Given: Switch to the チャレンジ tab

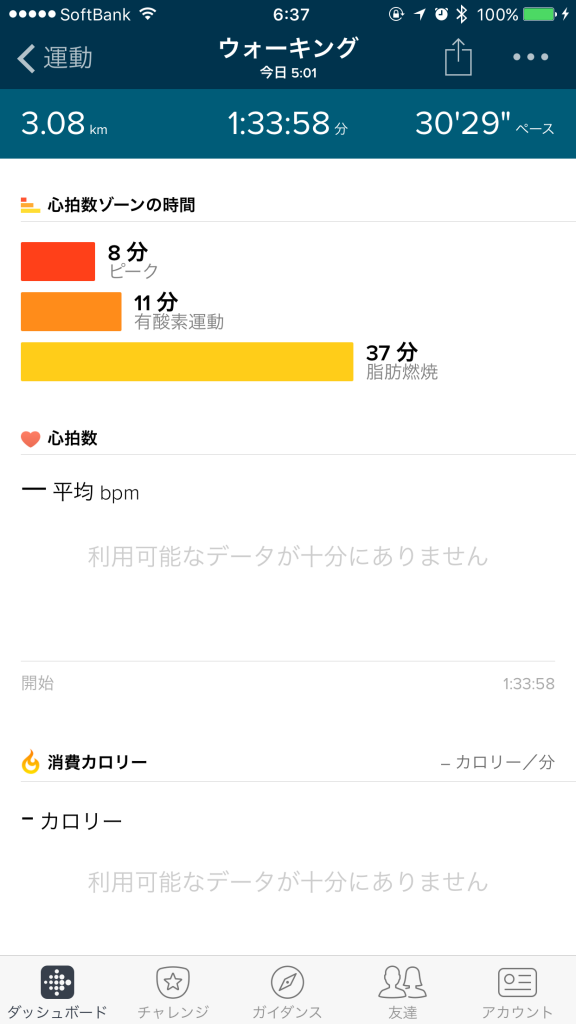Looking at the screenshot, I should (172, 993).
